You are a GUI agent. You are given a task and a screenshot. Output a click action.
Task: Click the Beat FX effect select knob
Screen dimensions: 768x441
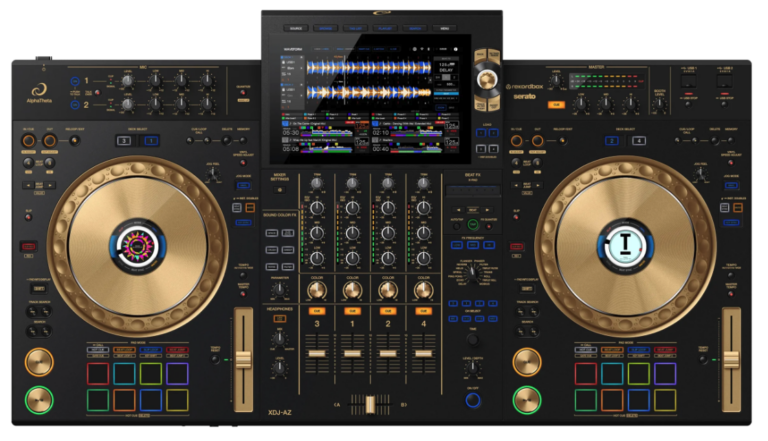click(473, 273)
